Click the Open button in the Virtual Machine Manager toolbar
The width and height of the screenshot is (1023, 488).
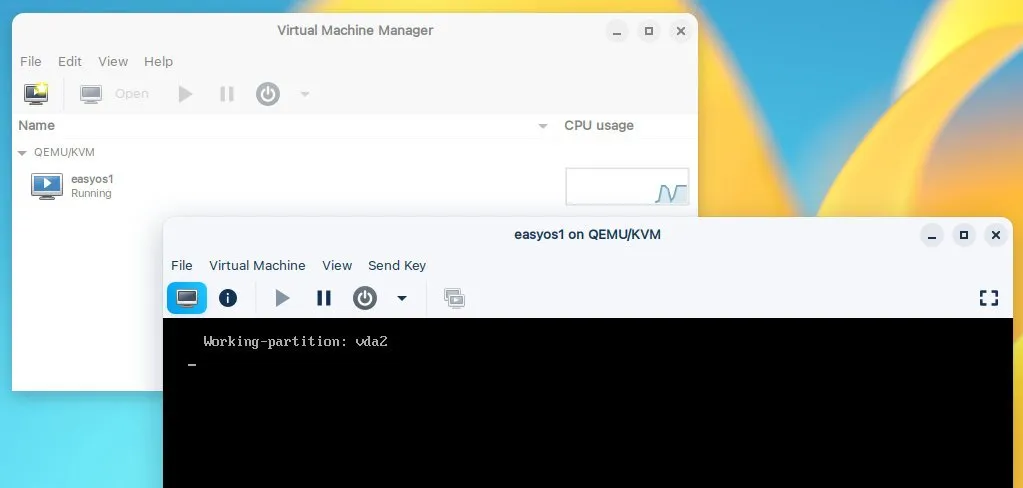[x=115, y=94]
